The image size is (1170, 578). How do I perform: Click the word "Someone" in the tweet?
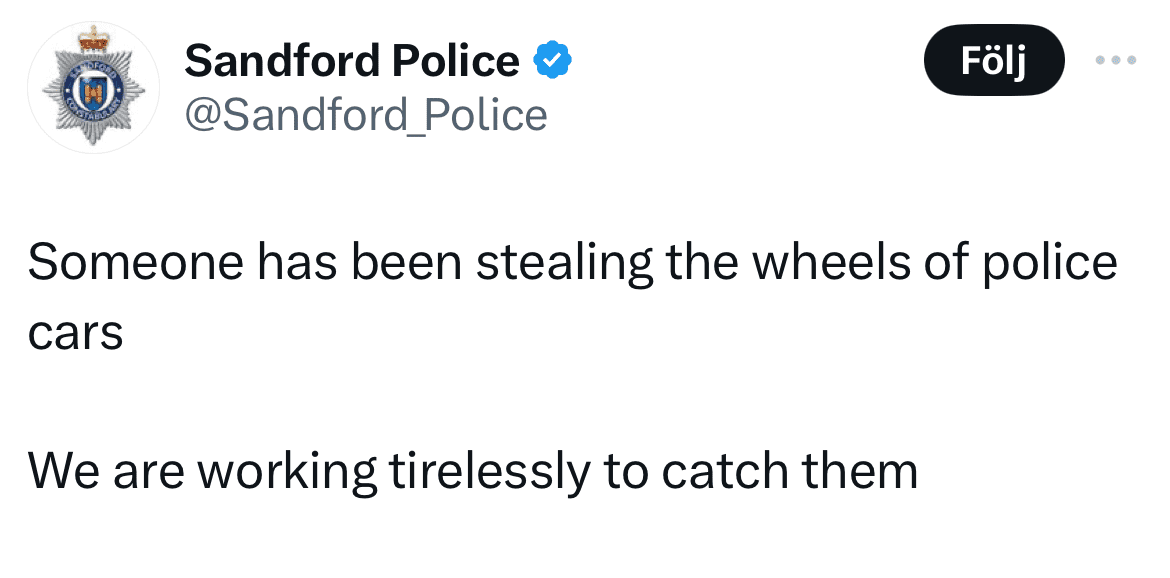tap(135, 263)
